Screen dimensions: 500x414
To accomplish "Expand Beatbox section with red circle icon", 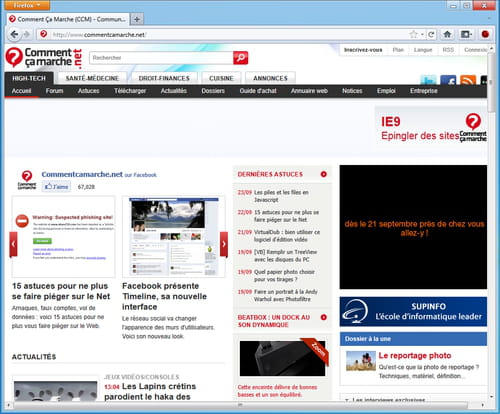I will (x=323, y=317).
